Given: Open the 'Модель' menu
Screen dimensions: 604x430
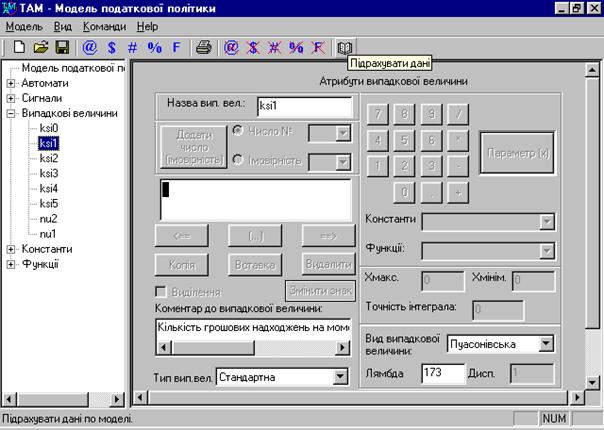Looking at the screenshot, I should 24,25.
